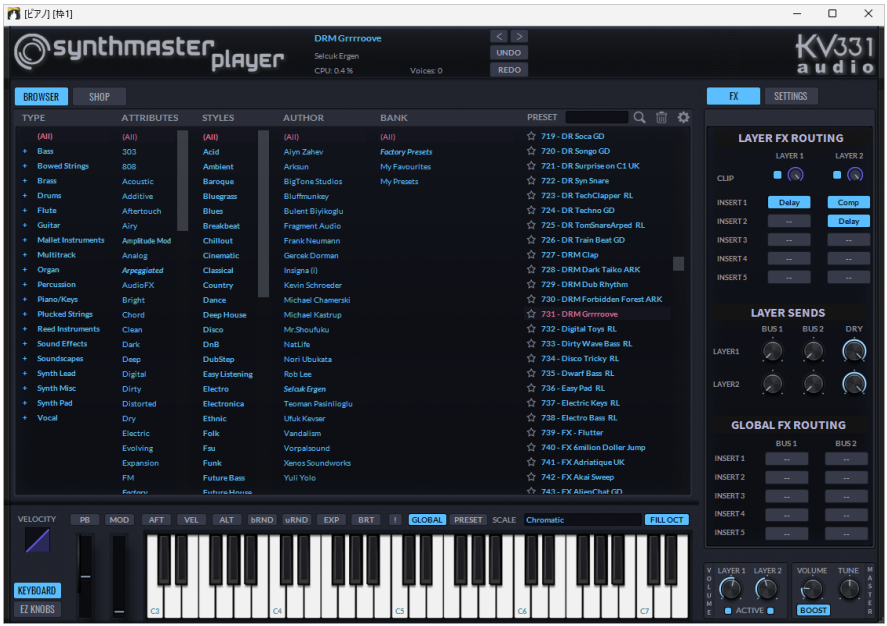The height and width of the screenshot is (626, 887).
Task: Show the KEYBOARD panel
Action: point(37,590)
